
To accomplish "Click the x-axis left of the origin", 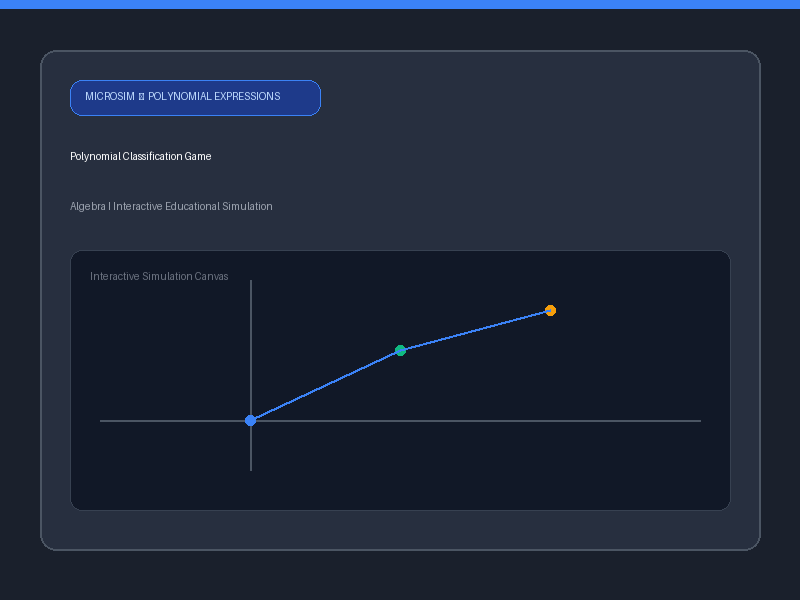I will (x=172, y=421).
